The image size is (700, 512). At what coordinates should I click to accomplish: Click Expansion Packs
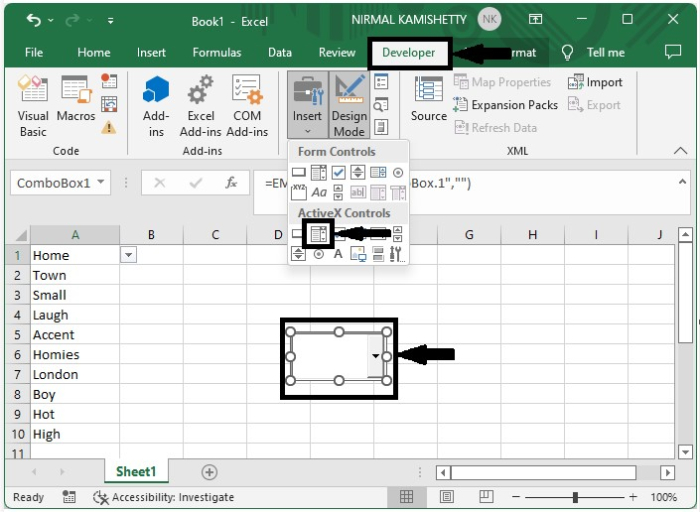pyautogui.click(x=505, y=105)
